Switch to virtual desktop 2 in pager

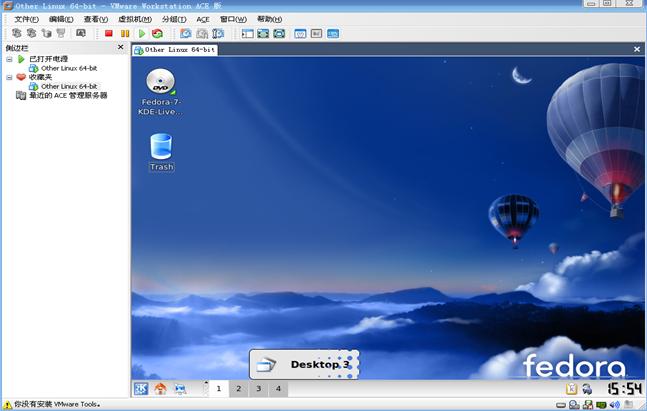point(238,389)
